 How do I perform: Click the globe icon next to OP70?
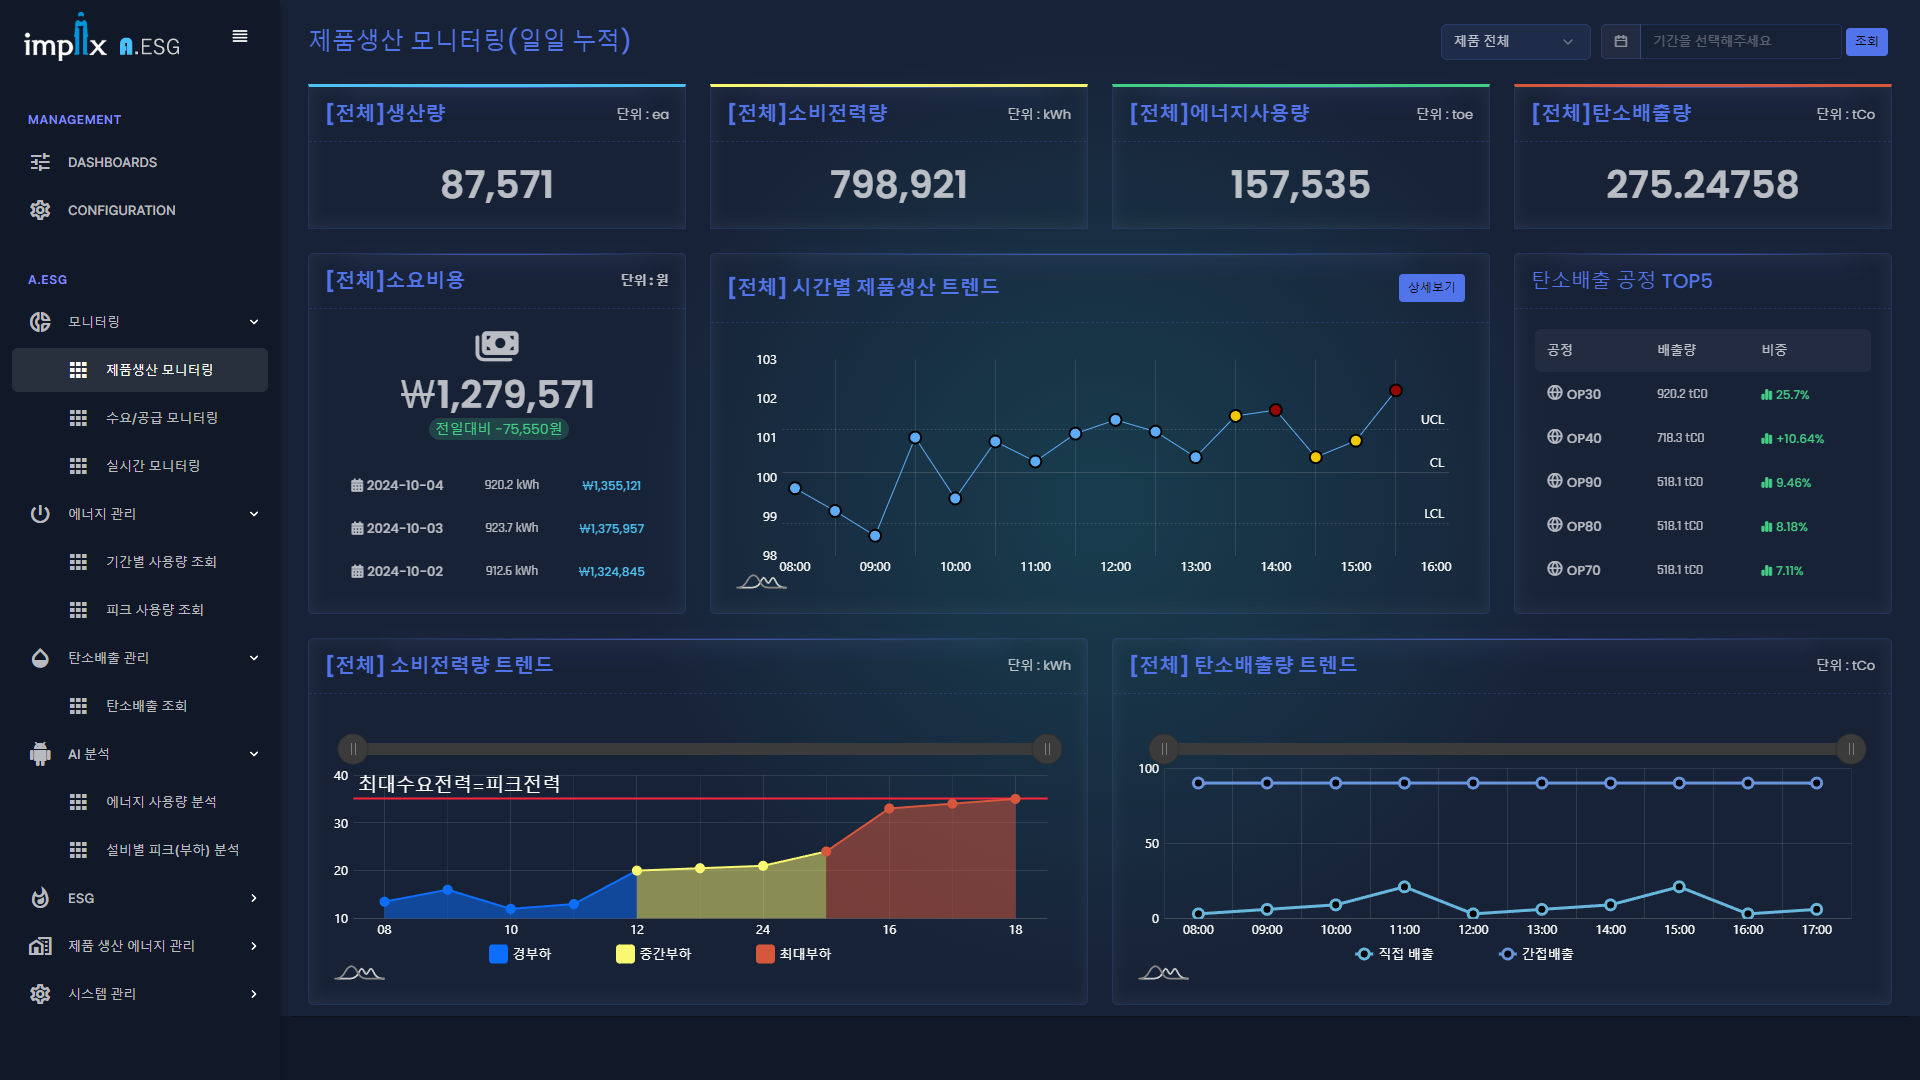(1555, 569)
